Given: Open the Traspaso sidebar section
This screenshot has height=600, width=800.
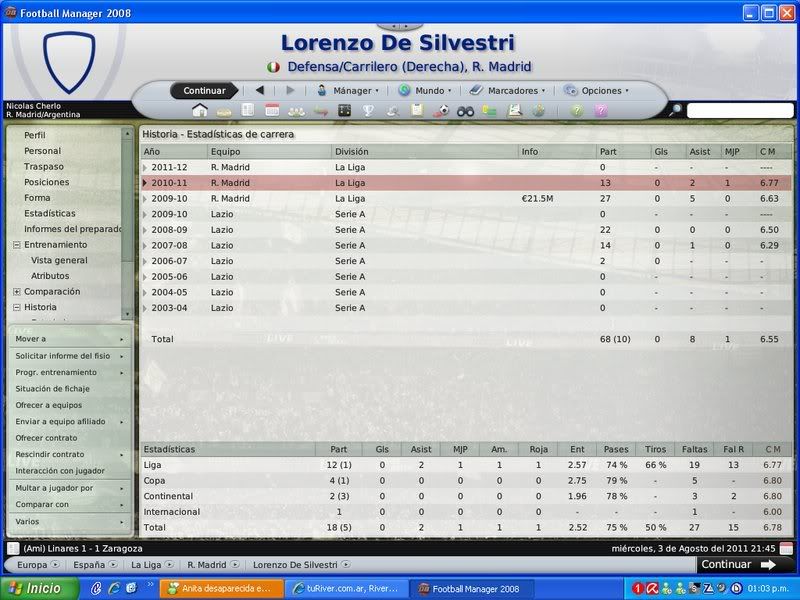Looking at the screenshot, I should pos(44,166).
